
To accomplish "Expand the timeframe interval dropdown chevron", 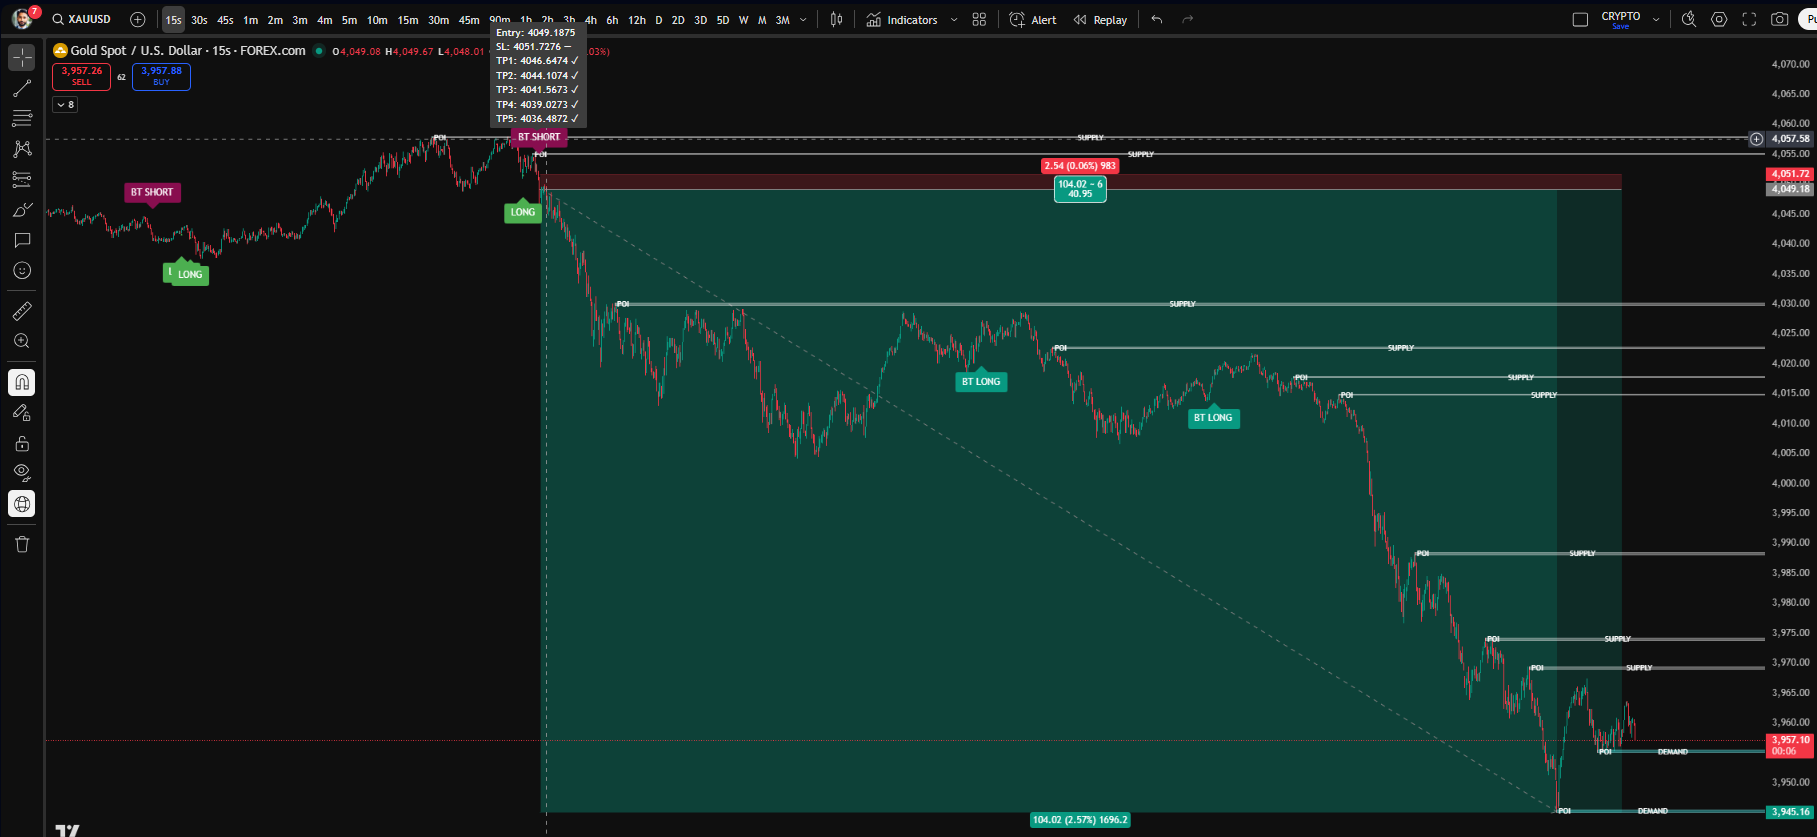I will (x=803, y=20).
